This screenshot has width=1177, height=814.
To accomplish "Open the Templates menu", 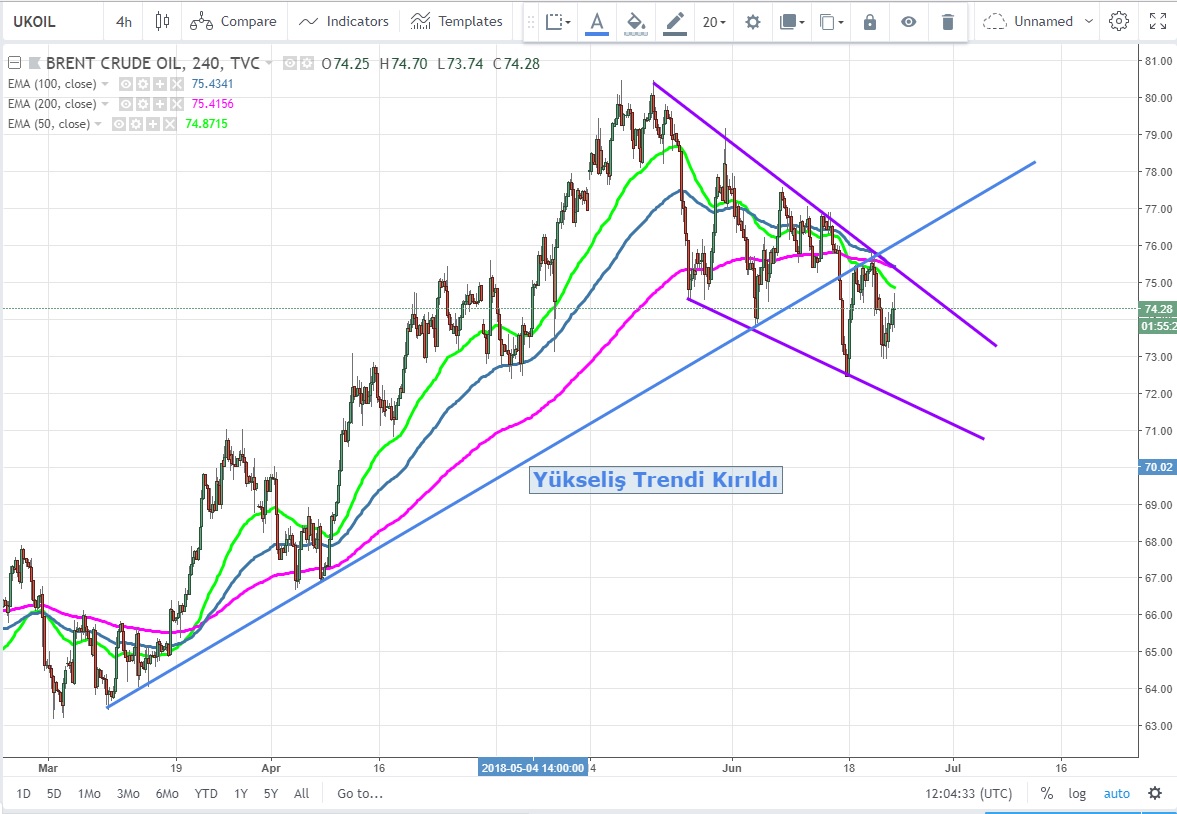I will pos(458,21).
